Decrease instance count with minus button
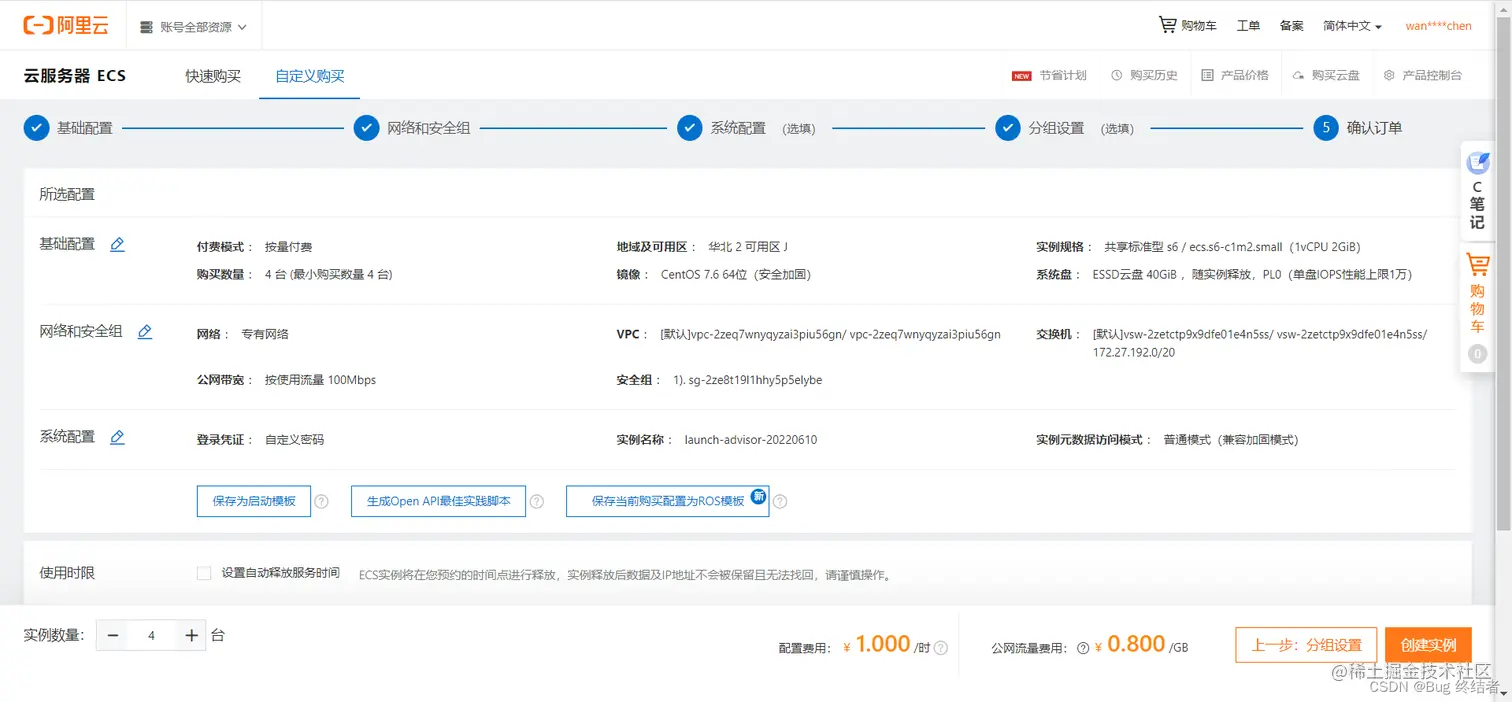The height and width of the screenshot is (702, 1512). click(x=113, y=635)
